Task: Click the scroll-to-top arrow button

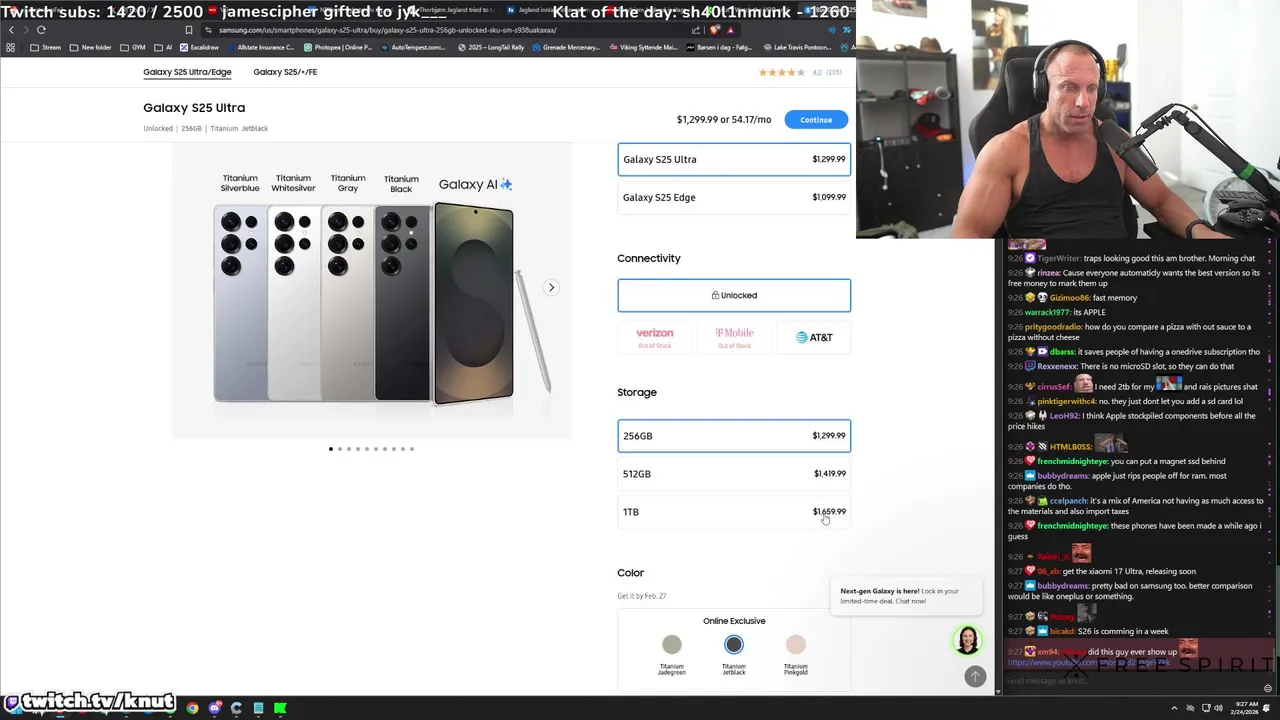Action: click(975, 677)
